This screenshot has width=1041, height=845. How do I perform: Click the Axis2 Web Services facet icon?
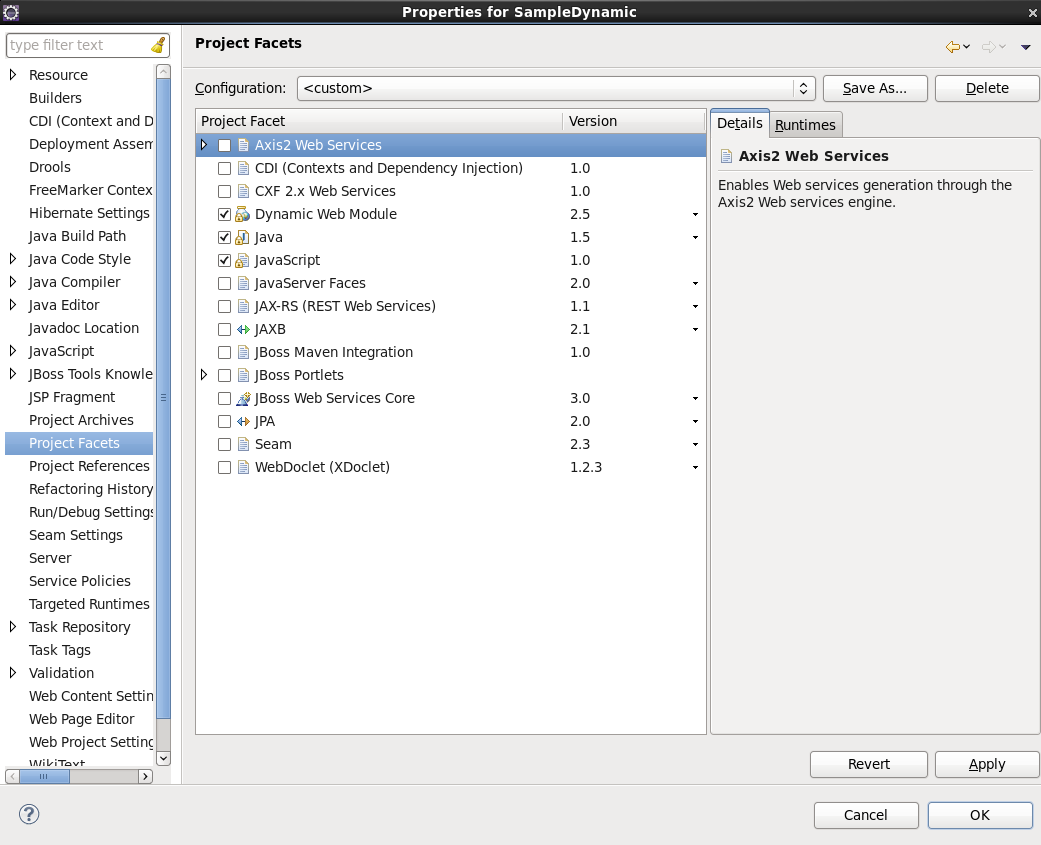pos(241,145)
